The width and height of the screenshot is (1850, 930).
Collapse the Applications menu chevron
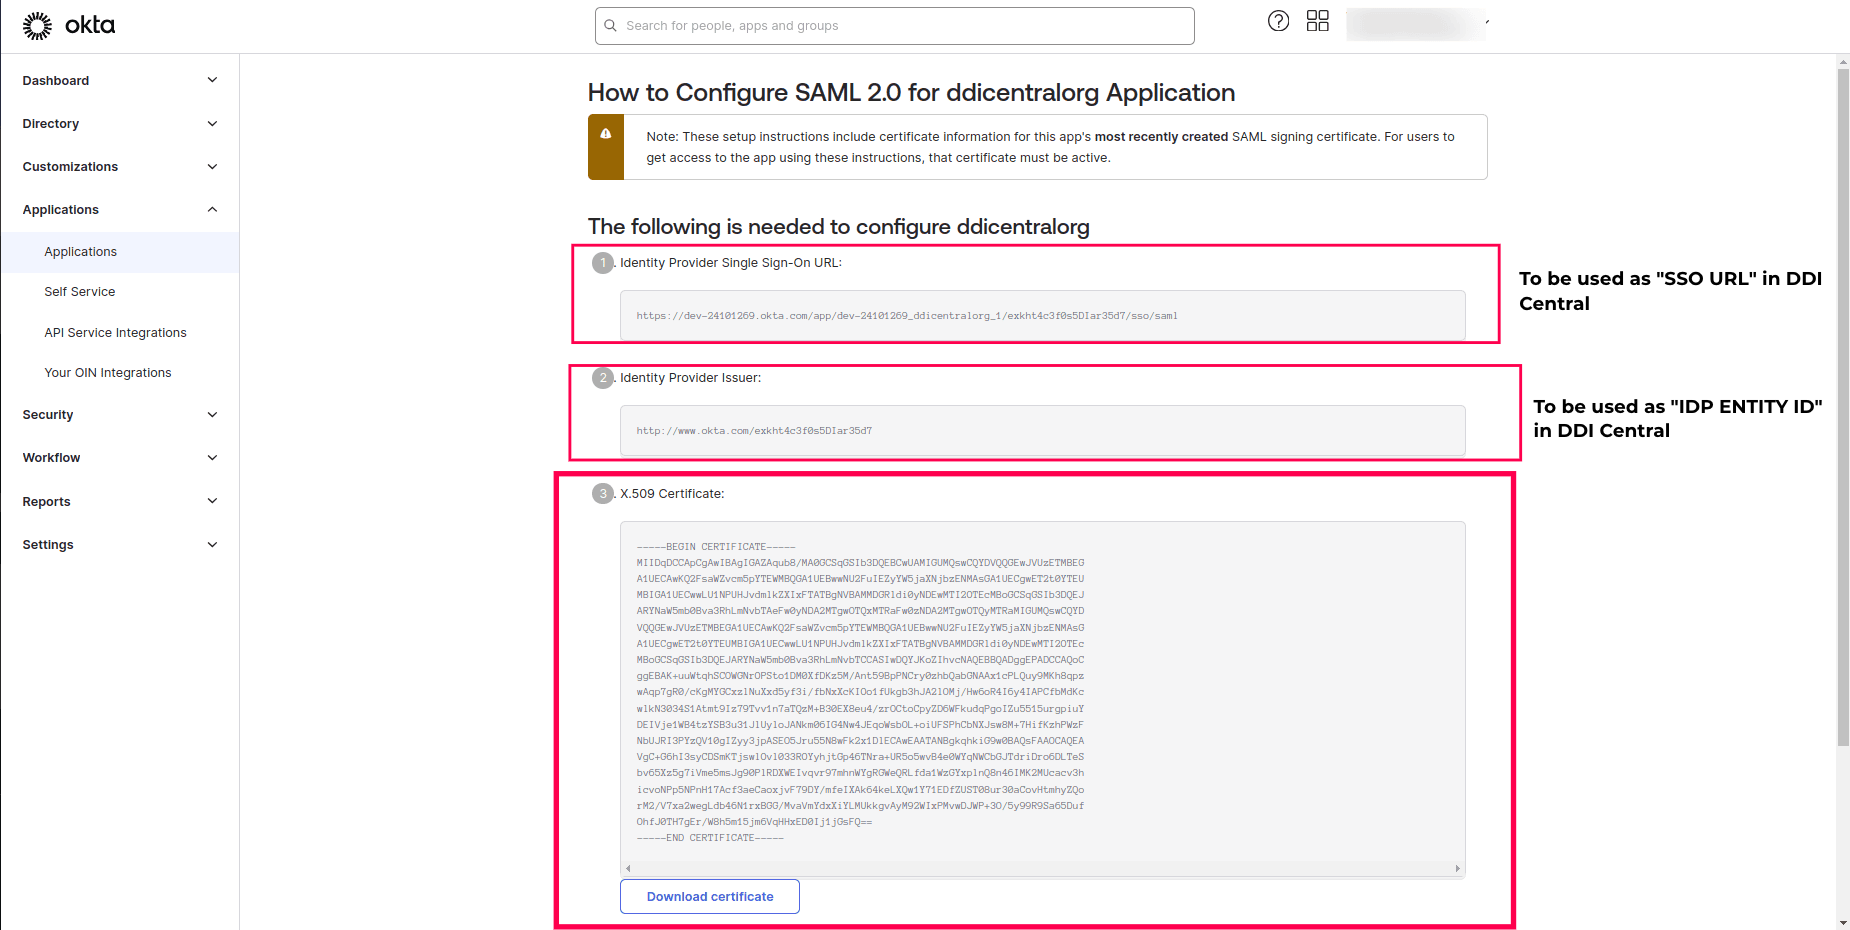click(212, 210)
